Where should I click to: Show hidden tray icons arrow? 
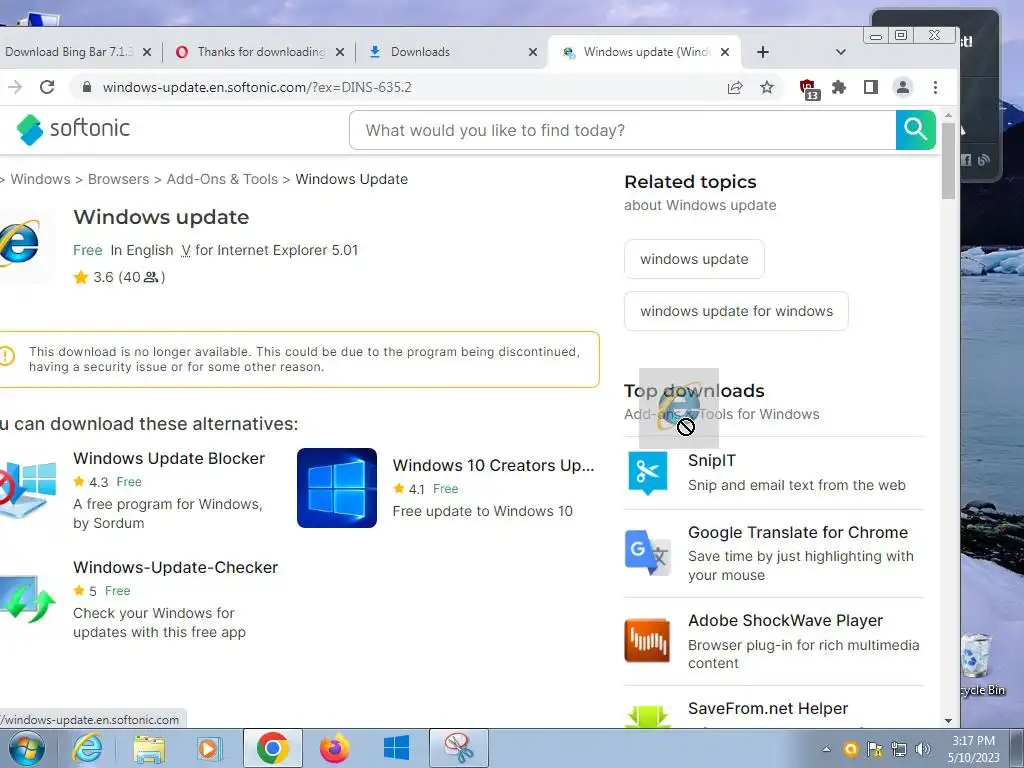click(x=826, y=749)
